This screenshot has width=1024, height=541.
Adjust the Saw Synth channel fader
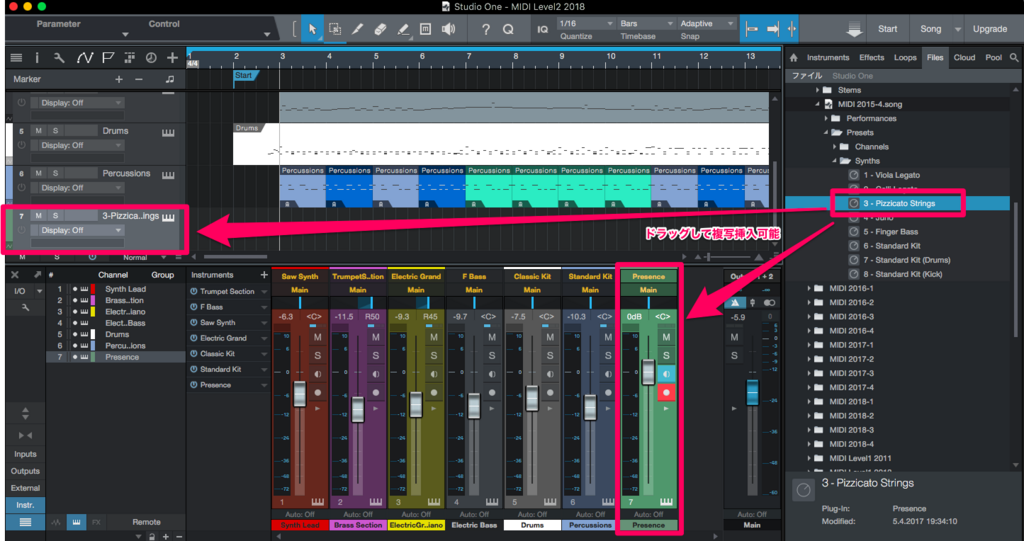tap(299, 393)
